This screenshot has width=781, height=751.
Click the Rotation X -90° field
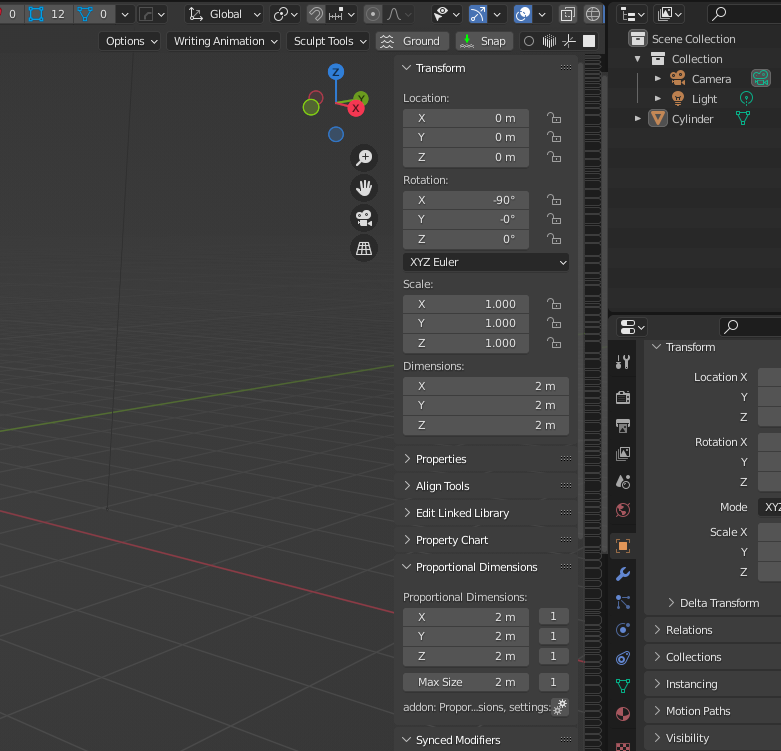[466, 200]
